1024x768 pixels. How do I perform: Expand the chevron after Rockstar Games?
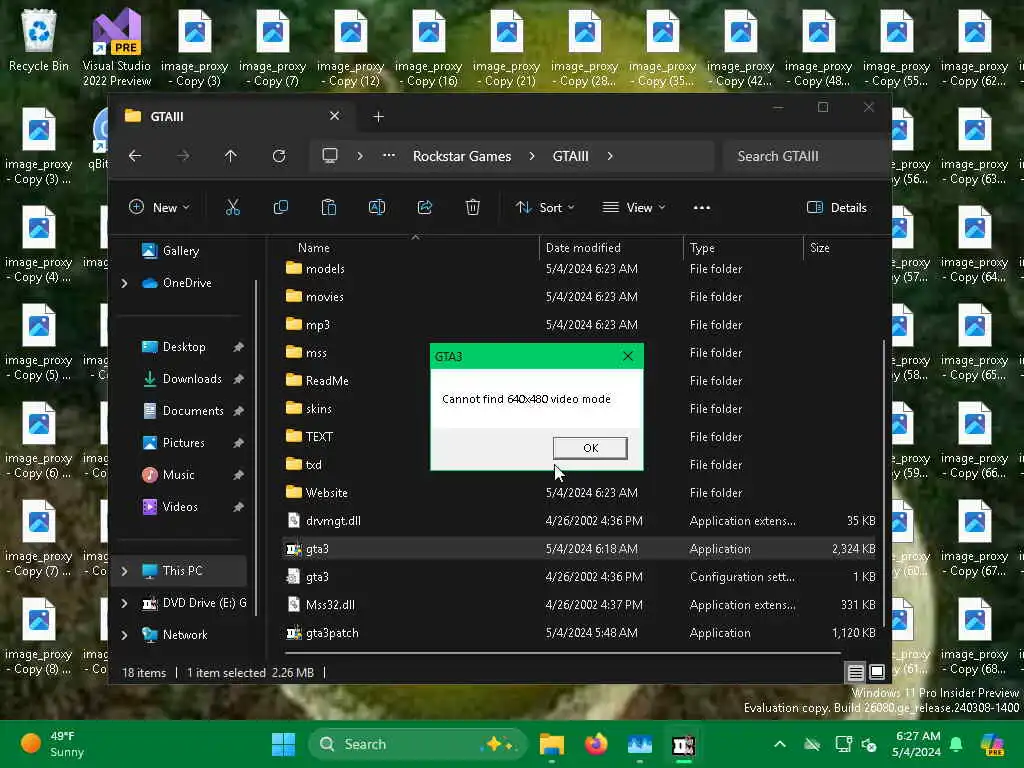[x=532, y=156]
